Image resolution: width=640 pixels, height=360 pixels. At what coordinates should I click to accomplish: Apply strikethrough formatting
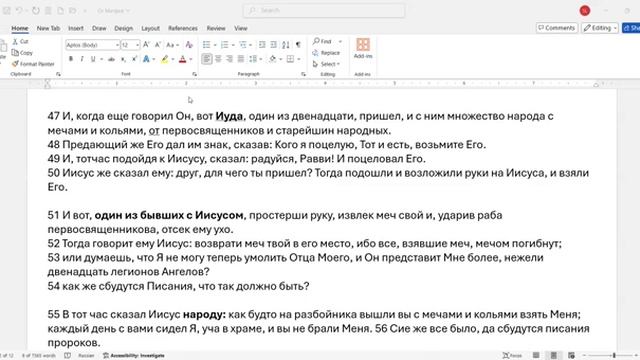pos(111,59)
